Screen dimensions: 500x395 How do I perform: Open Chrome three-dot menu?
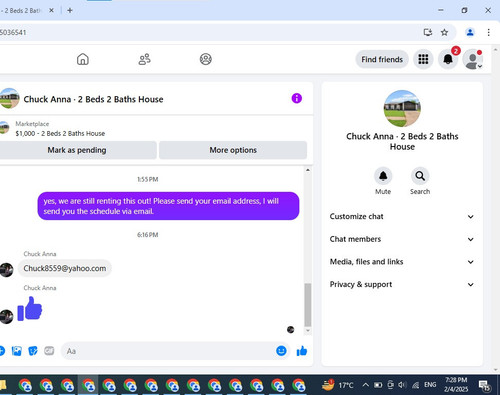488,32
